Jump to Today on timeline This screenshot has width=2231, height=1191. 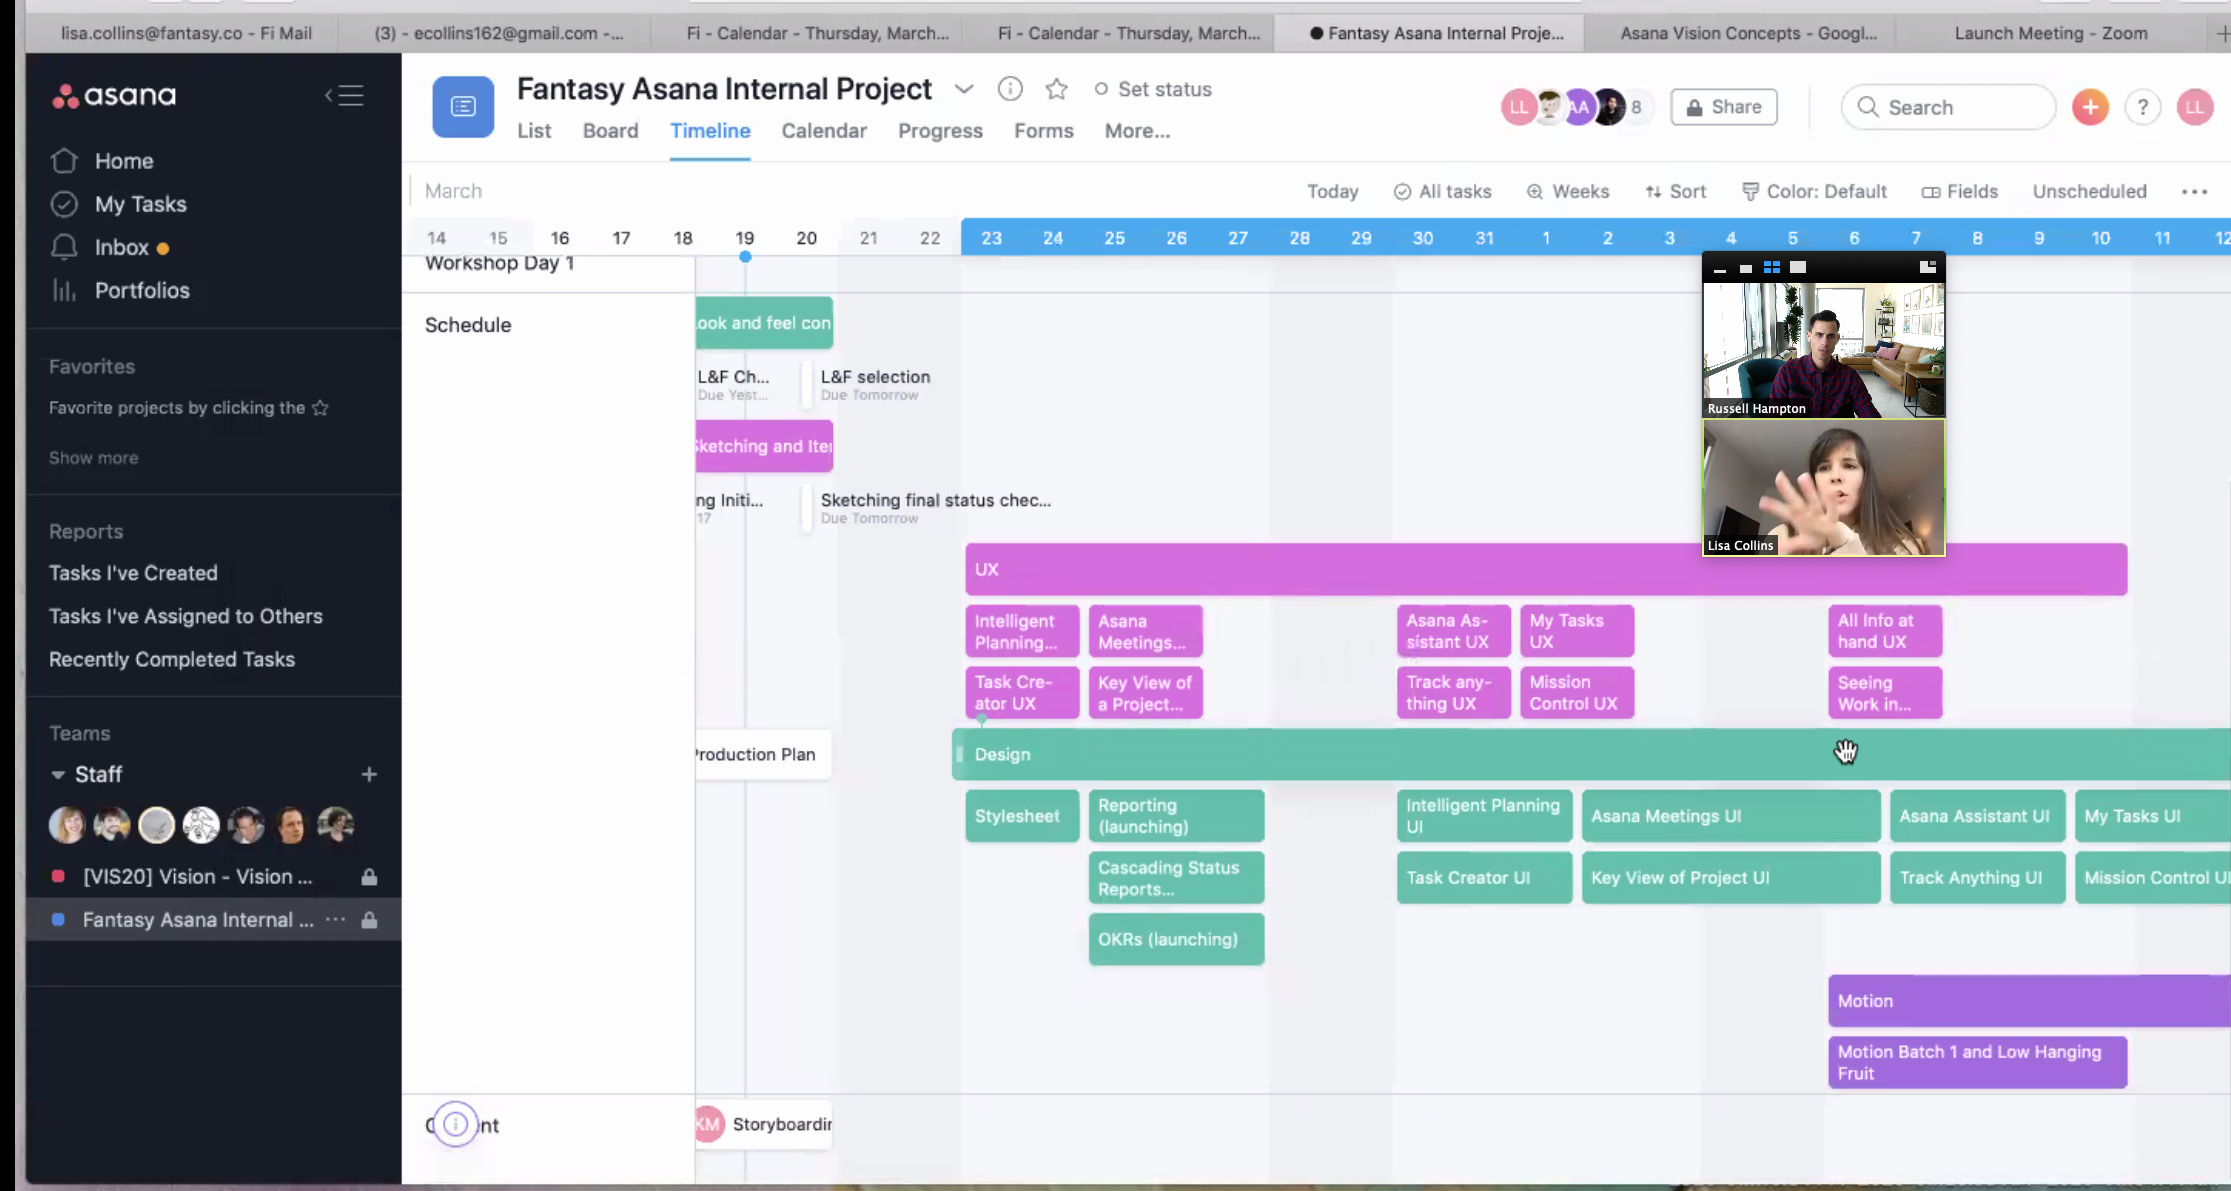1332,191
